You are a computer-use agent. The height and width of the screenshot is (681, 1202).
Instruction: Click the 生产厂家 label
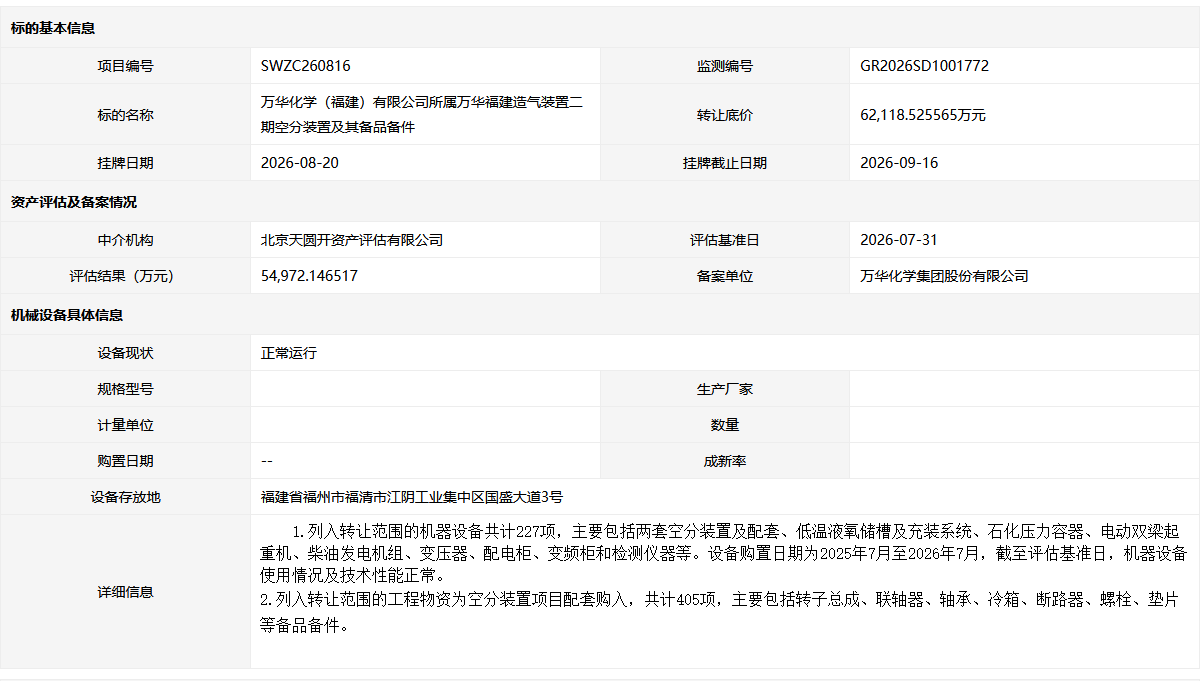725,389
